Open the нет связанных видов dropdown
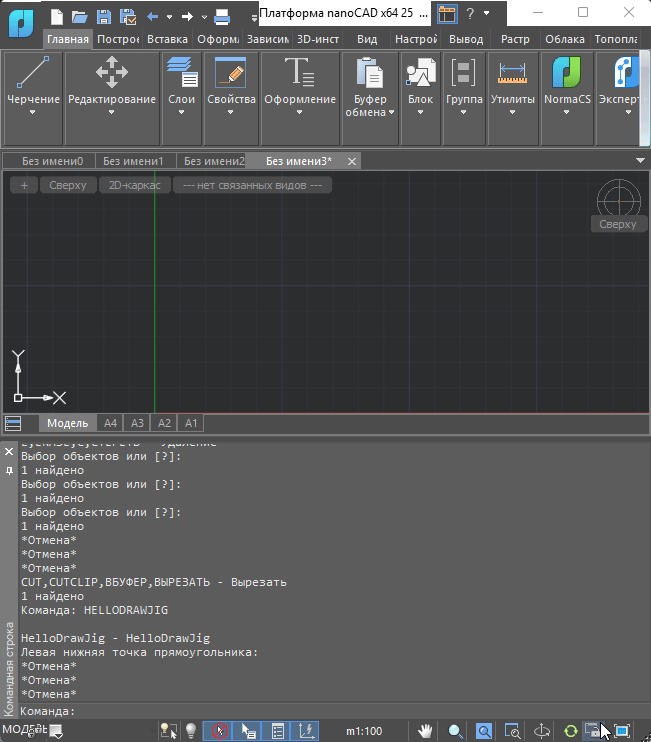Viewport: 651px width, 742px height. pyautogui.click(x=252, y=185)
